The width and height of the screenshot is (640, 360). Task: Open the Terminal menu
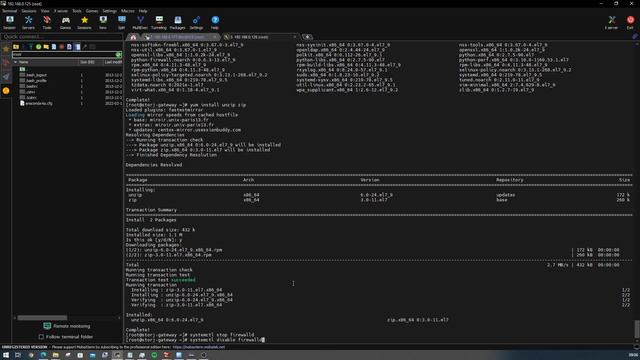9,11
